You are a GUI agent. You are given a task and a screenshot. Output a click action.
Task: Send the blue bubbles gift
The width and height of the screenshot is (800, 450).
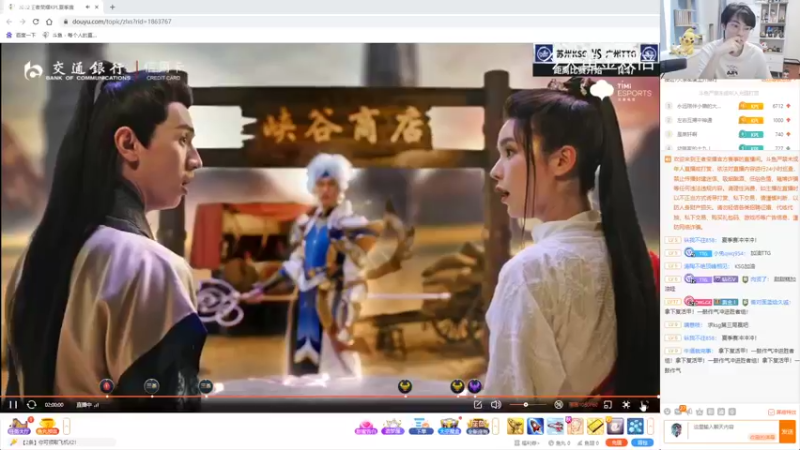635,426
